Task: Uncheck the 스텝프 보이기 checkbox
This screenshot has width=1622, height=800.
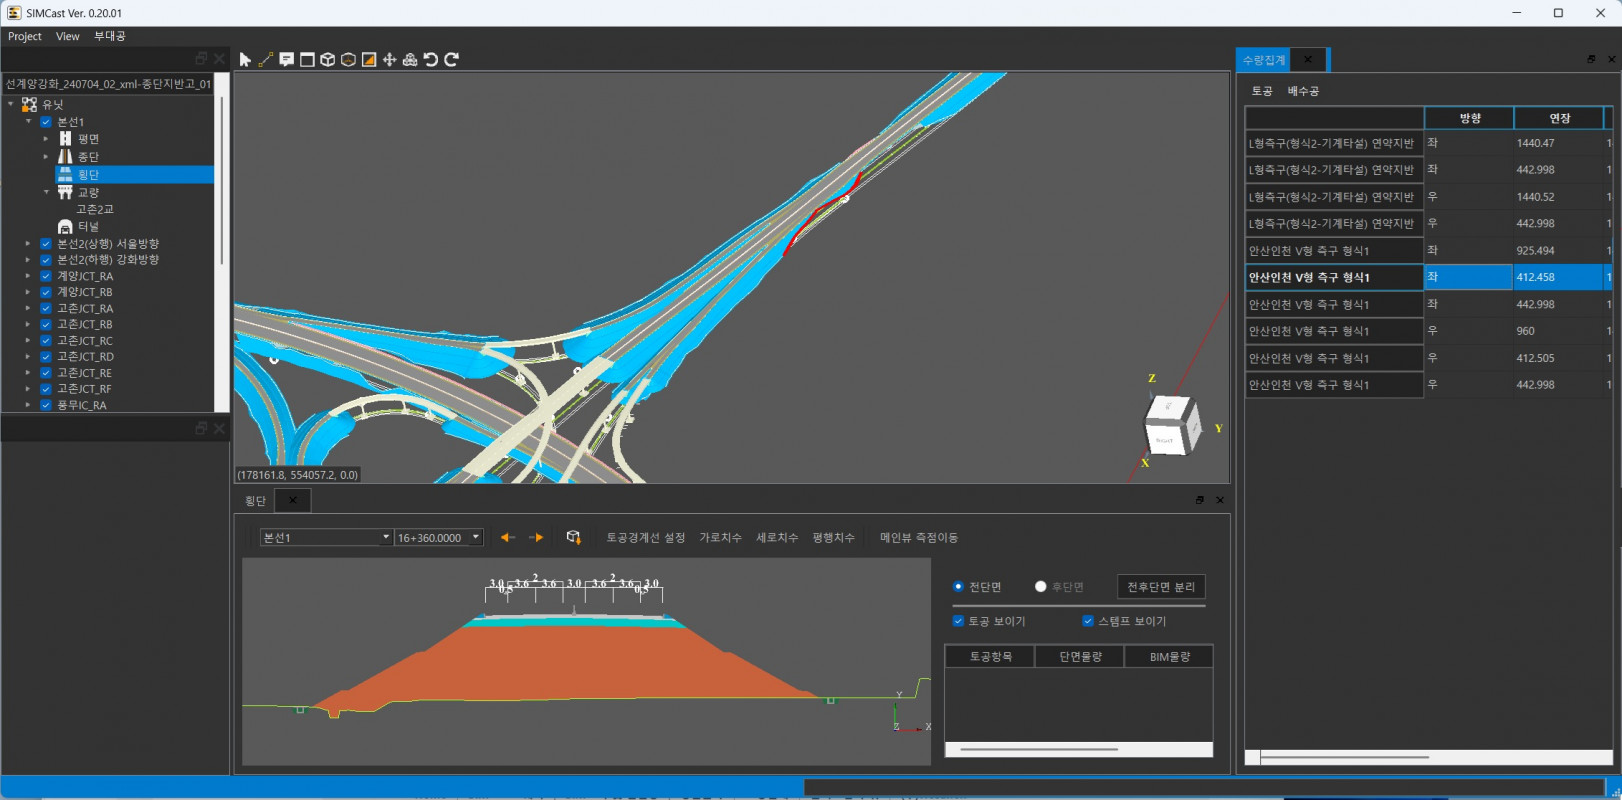Action: click(1088, 621)
